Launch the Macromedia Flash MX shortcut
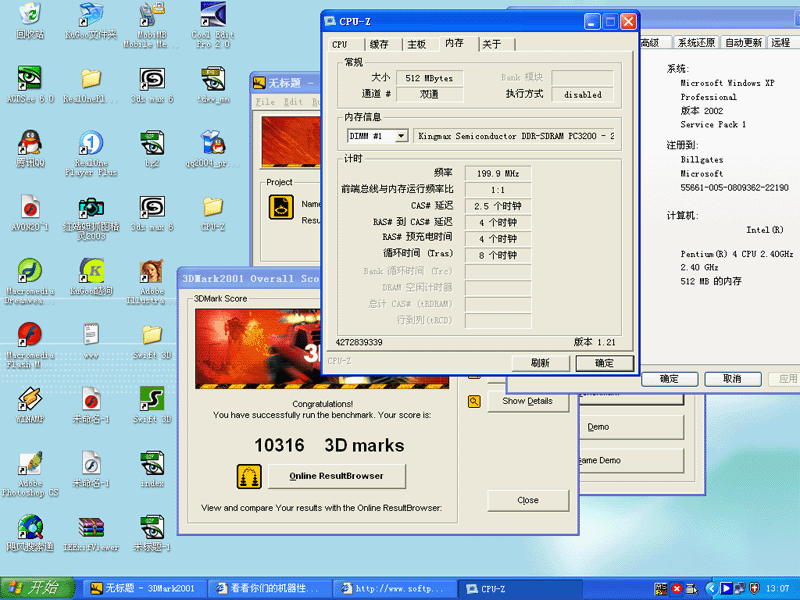Viewport: 800px width, 600px height. point(30,345)
